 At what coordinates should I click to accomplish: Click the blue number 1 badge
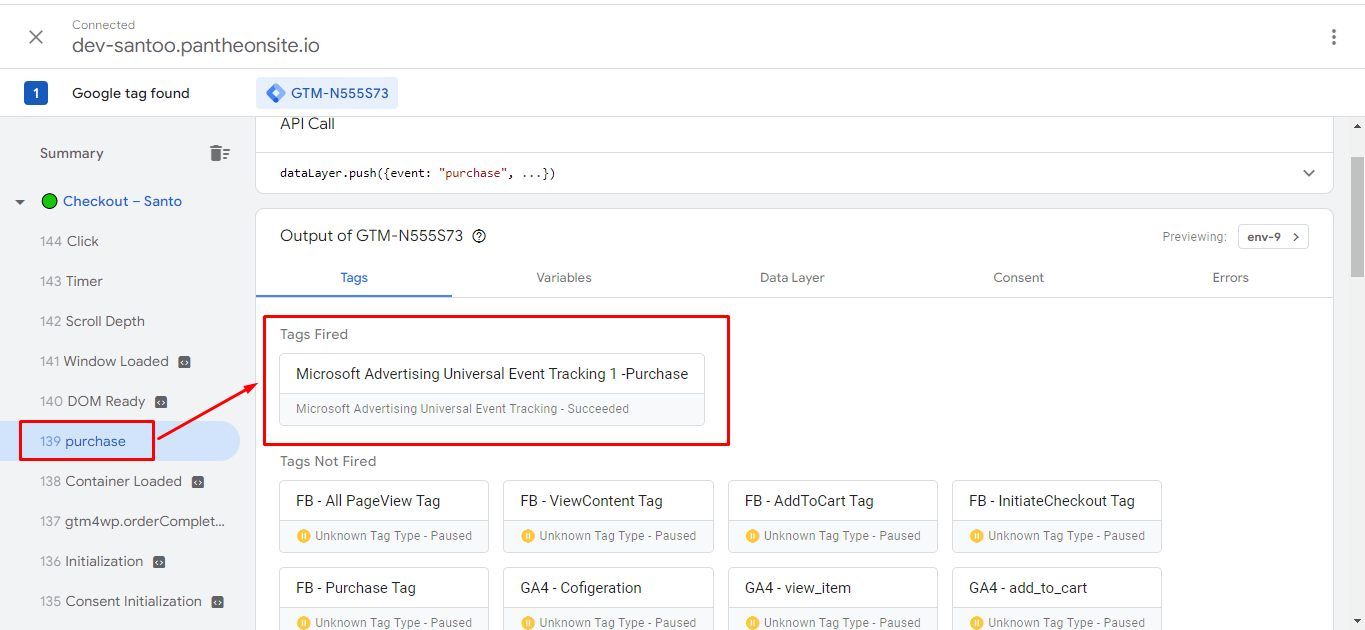(36, 93)
